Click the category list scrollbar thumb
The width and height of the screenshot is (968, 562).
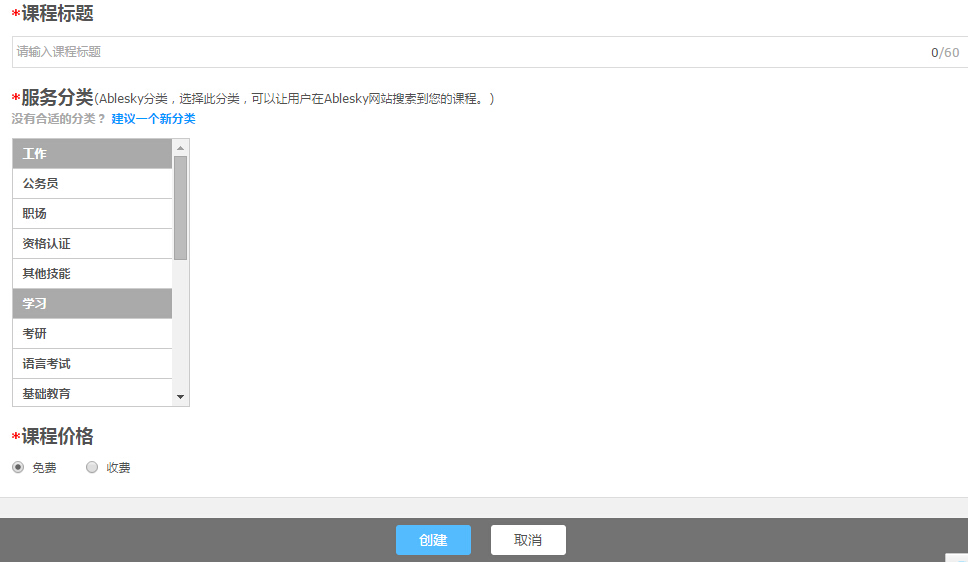pos(181,207)
